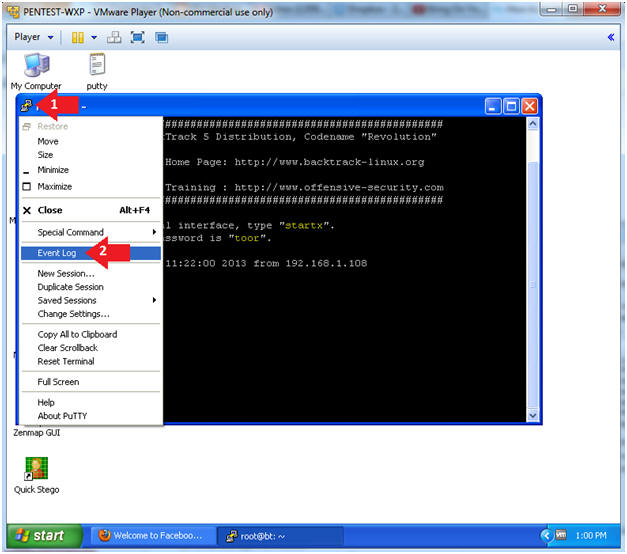Choose Maximize in PuTTY system menu

tap(91, 186)
